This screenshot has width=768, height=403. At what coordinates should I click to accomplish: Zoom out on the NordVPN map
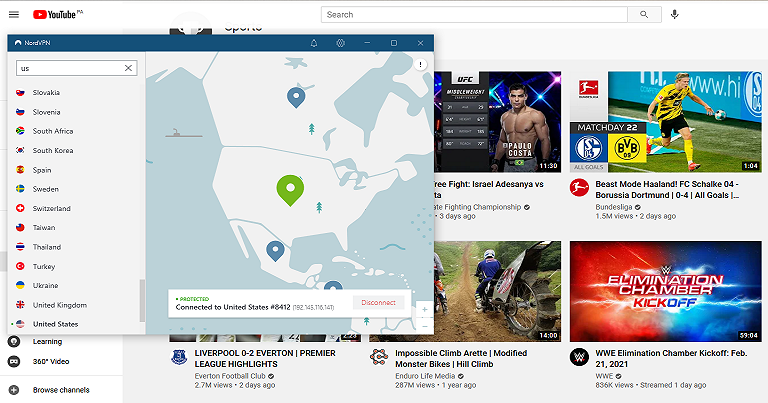pos(425,326)
